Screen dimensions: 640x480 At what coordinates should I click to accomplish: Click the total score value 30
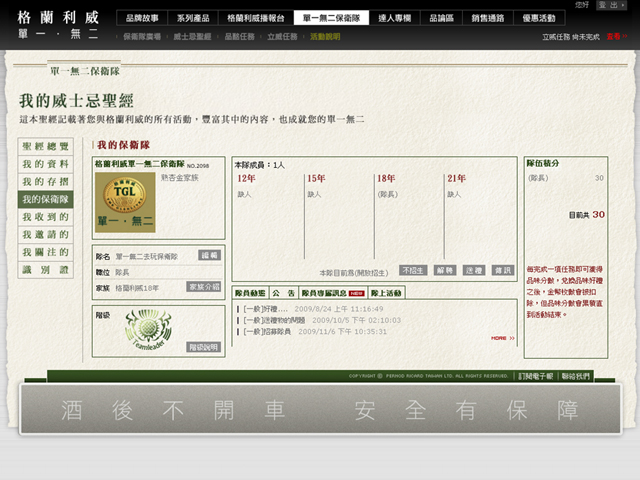pyautogui.click(x=598, y=214)
